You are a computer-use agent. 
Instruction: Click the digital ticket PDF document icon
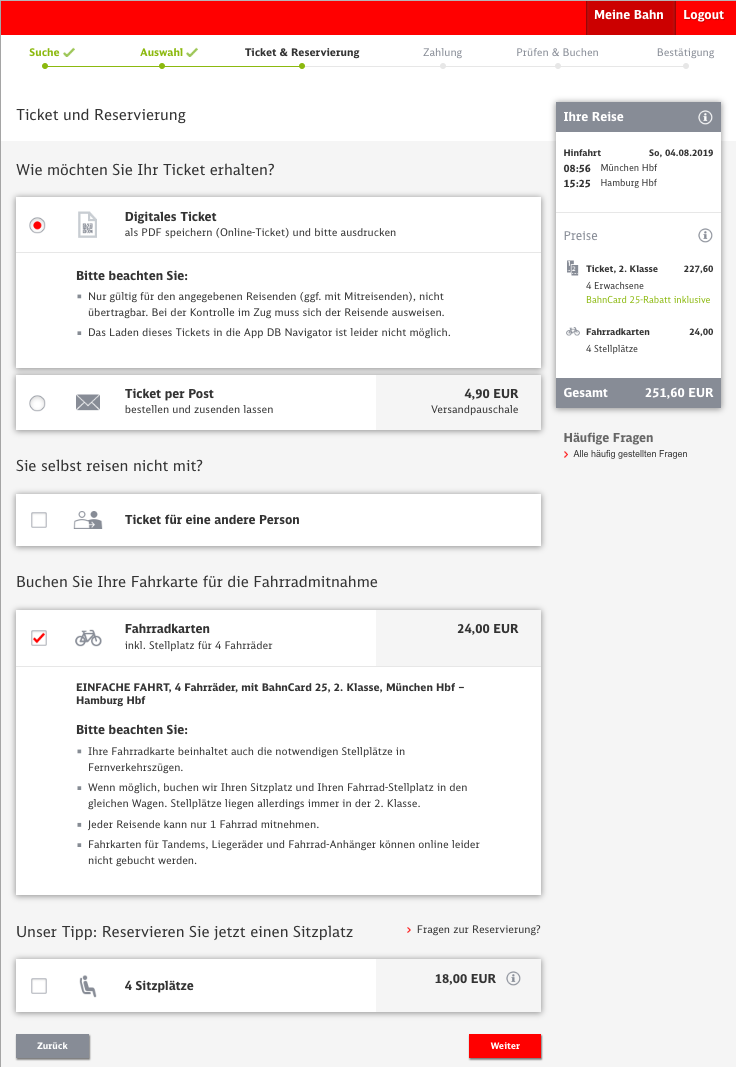click(x=88, y=225)
